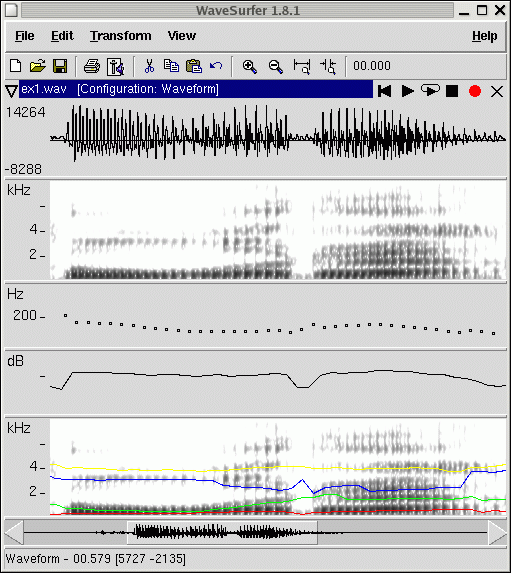Open the Help menu
This screenshot has height=573, width=511.
[x=484, y=36]
